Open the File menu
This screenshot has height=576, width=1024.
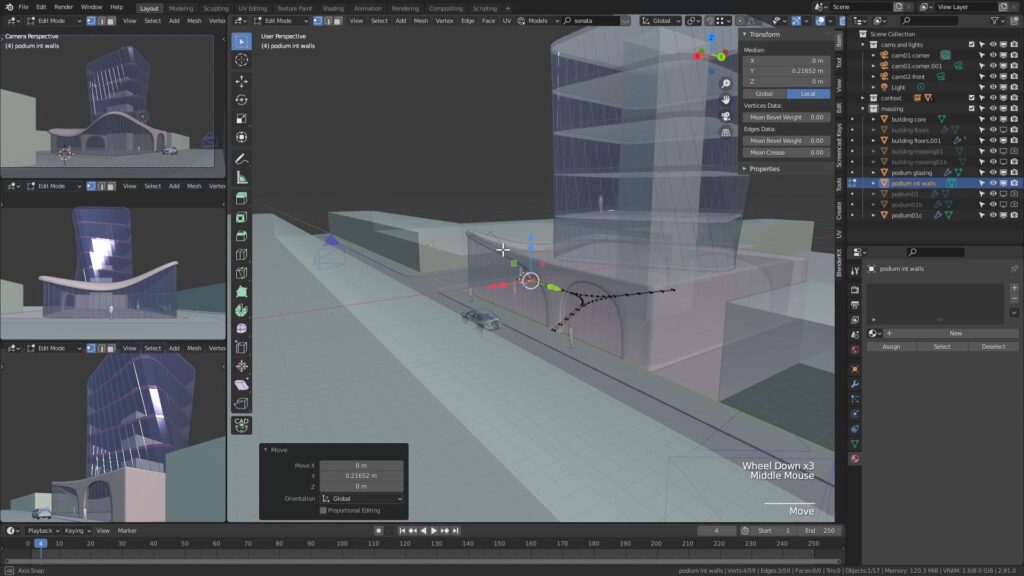(23, 7)
